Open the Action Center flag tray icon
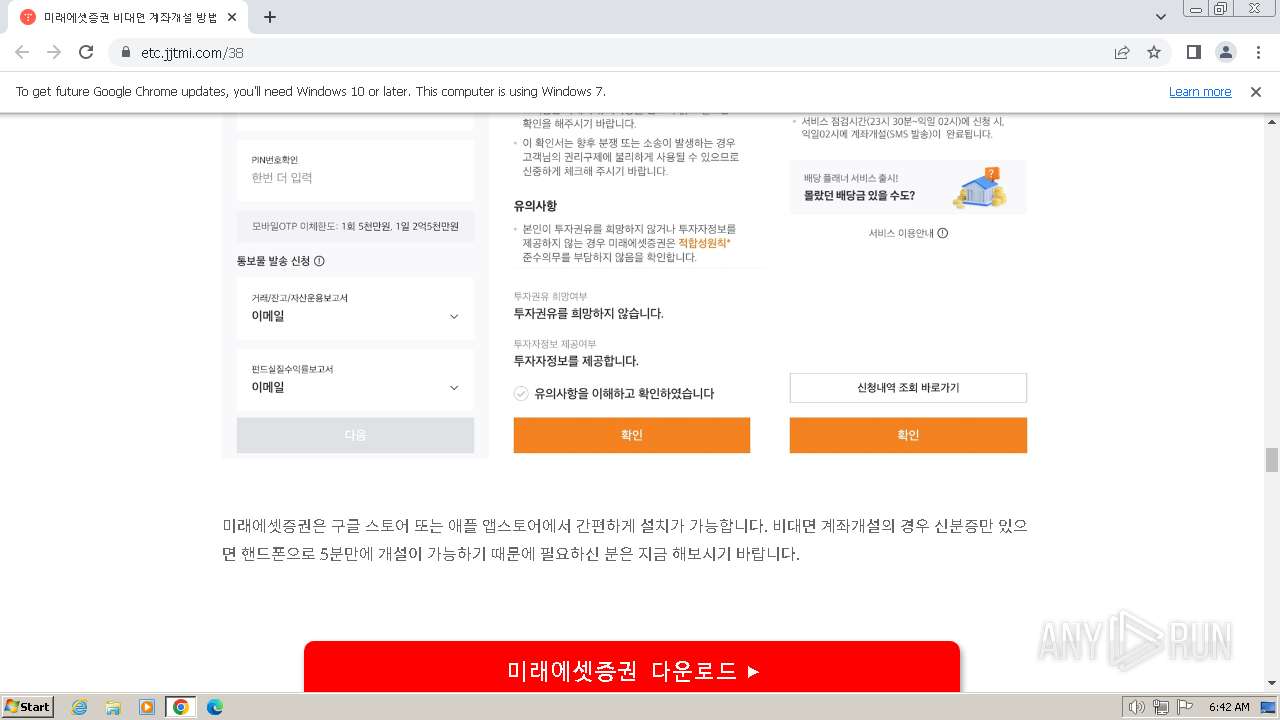The image size is (1280, 720). coord(1184,707)
